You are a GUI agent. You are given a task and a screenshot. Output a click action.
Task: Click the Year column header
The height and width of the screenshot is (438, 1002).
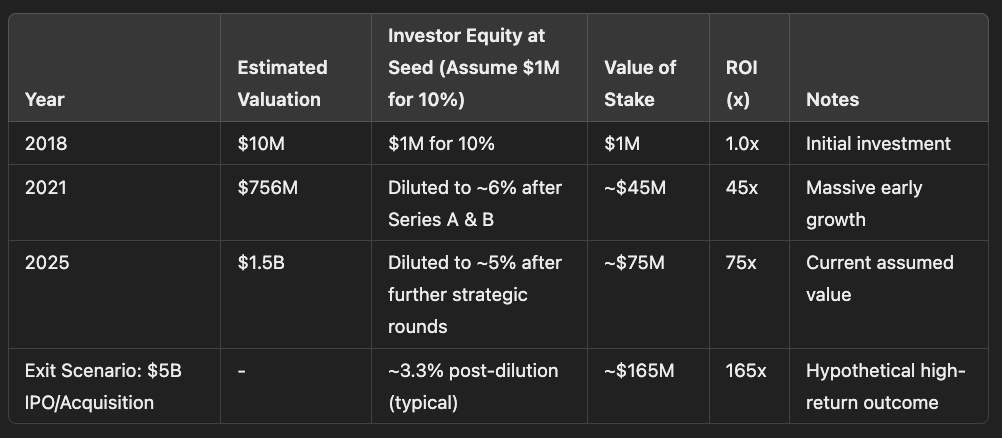tap(44, 100)
